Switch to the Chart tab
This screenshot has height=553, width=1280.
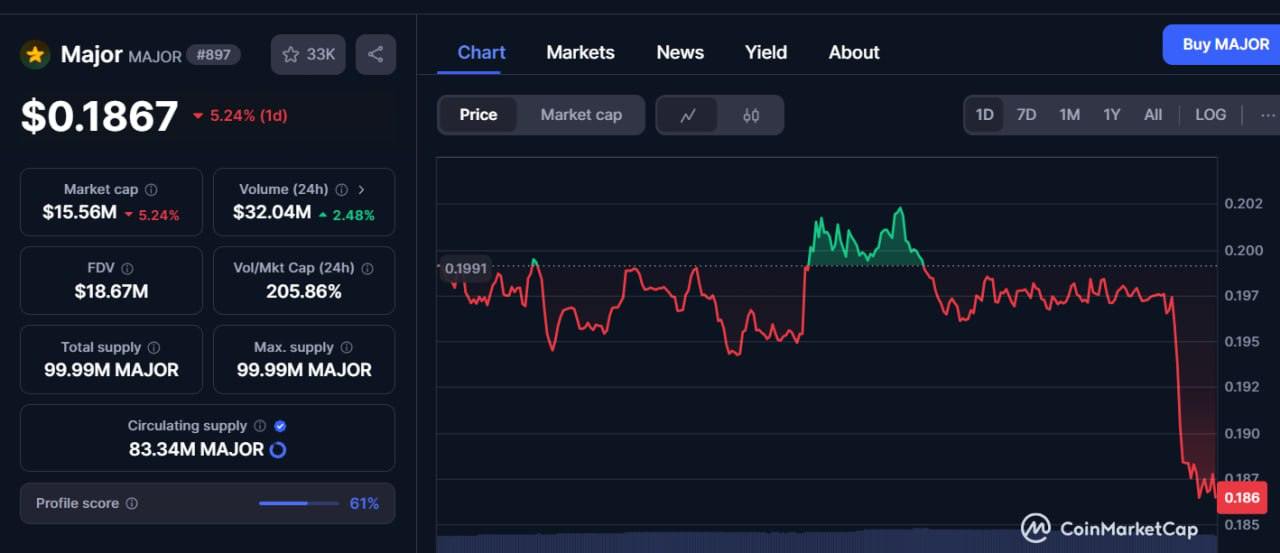(x=481, y=53)
